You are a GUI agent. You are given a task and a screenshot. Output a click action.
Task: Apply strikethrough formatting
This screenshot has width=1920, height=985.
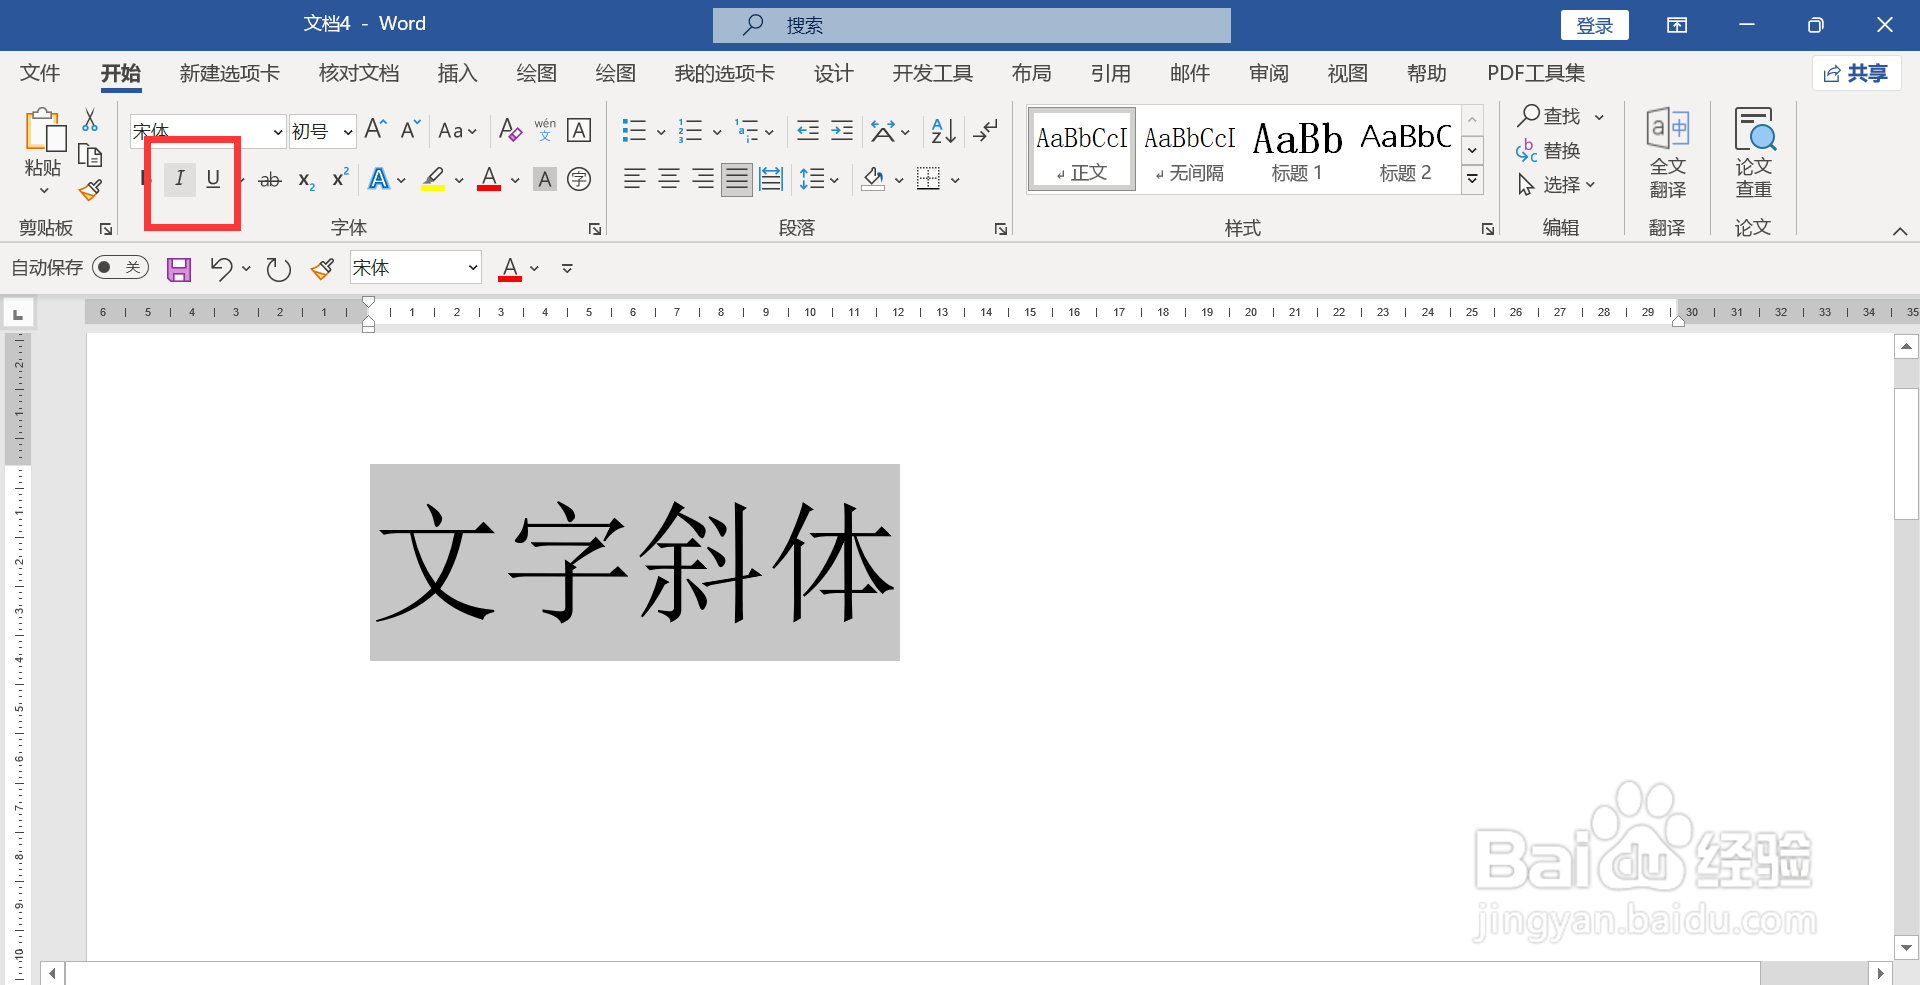(270, 180)
